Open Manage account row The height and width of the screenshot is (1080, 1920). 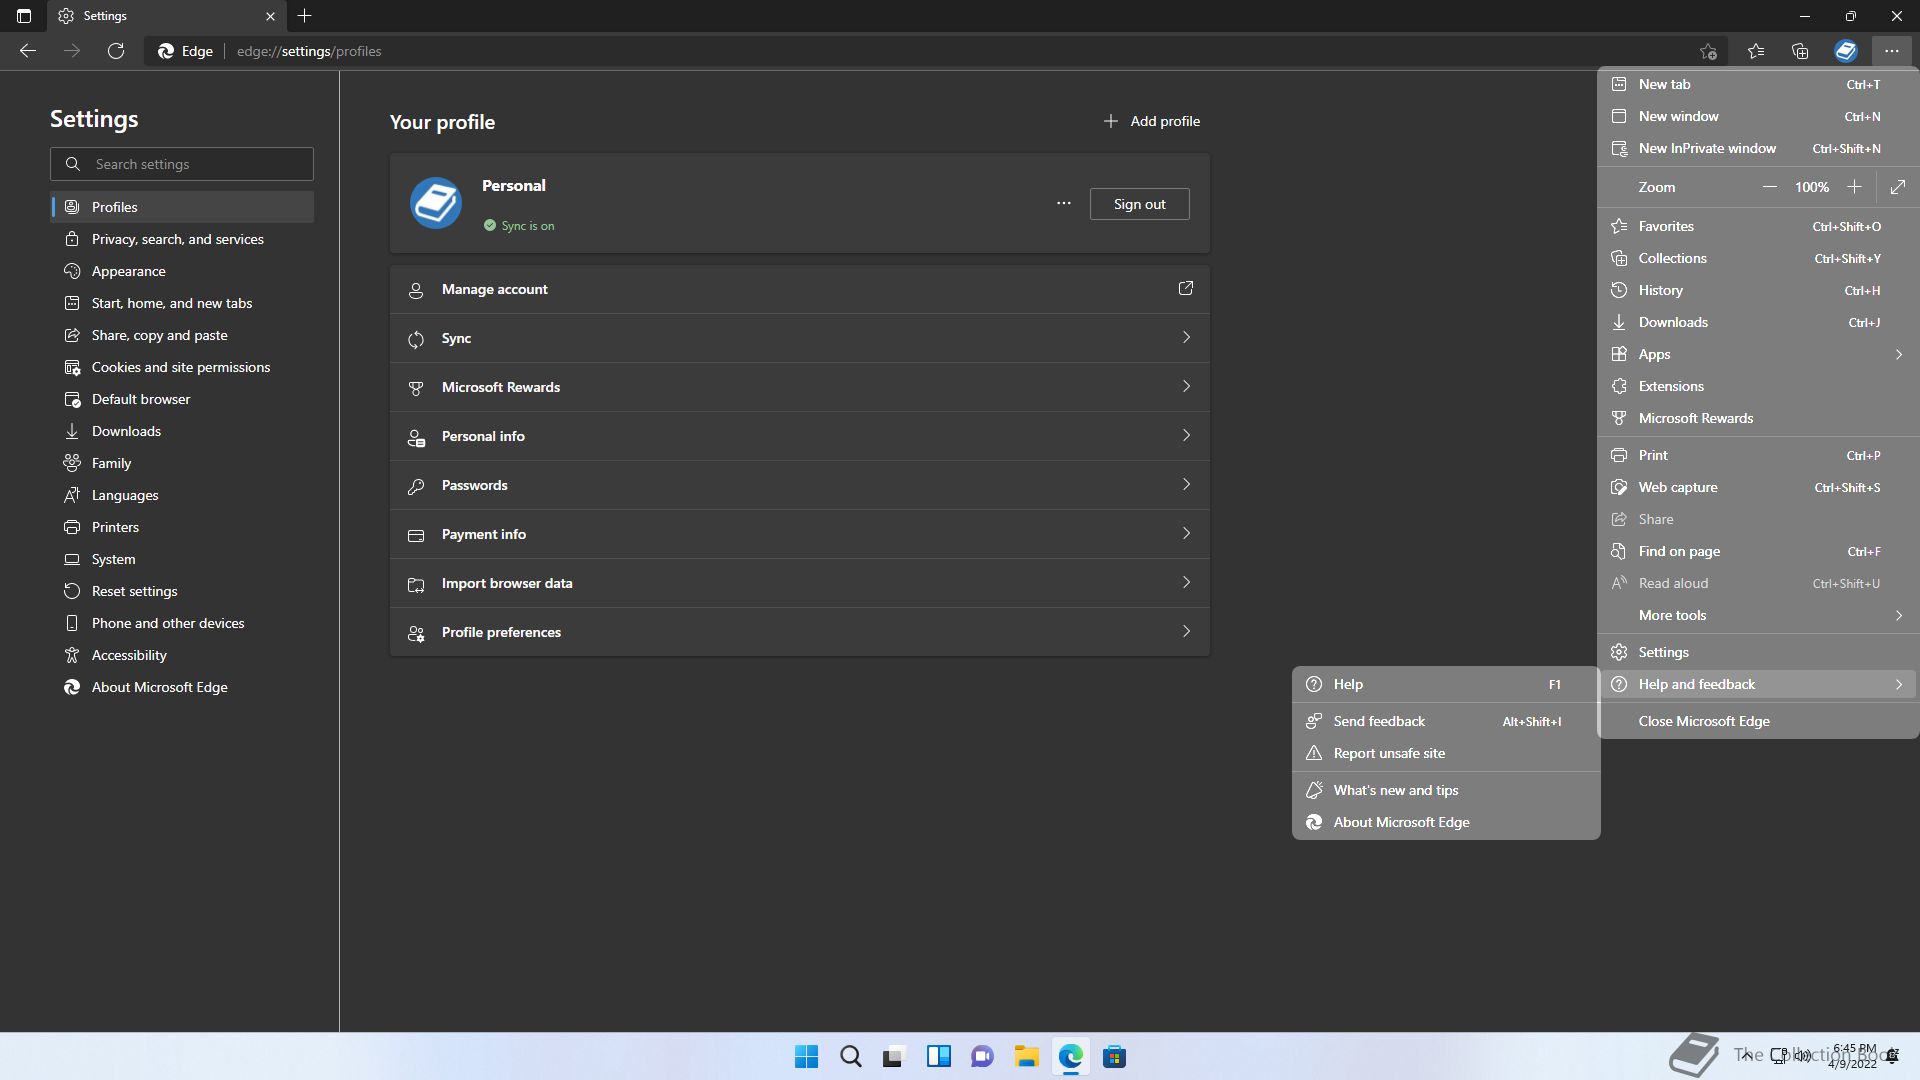coord(800,289)
